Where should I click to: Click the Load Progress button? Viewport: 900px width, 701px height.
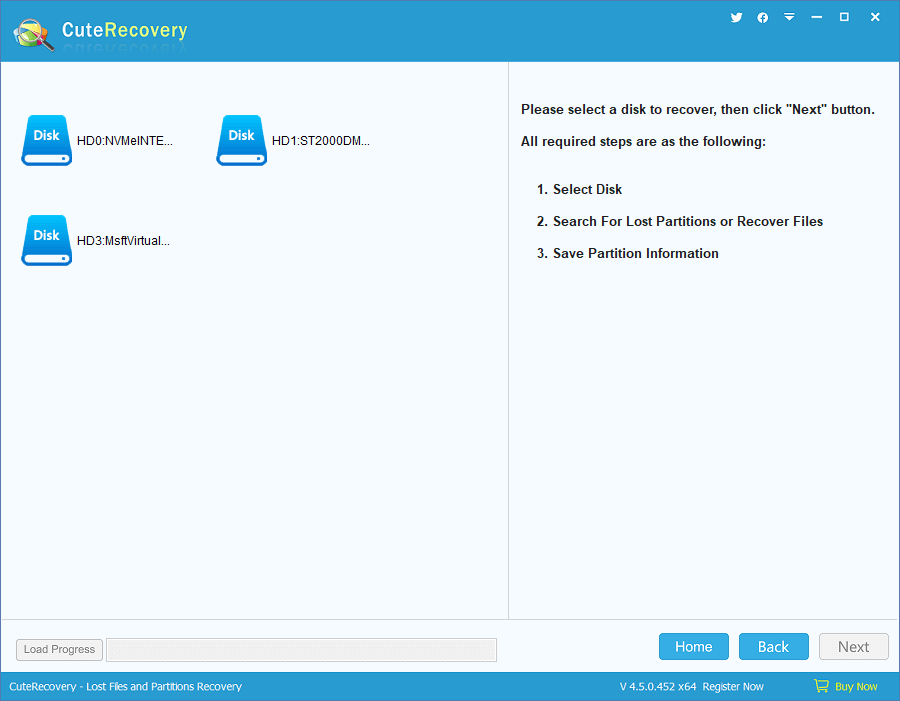(59, 649)
